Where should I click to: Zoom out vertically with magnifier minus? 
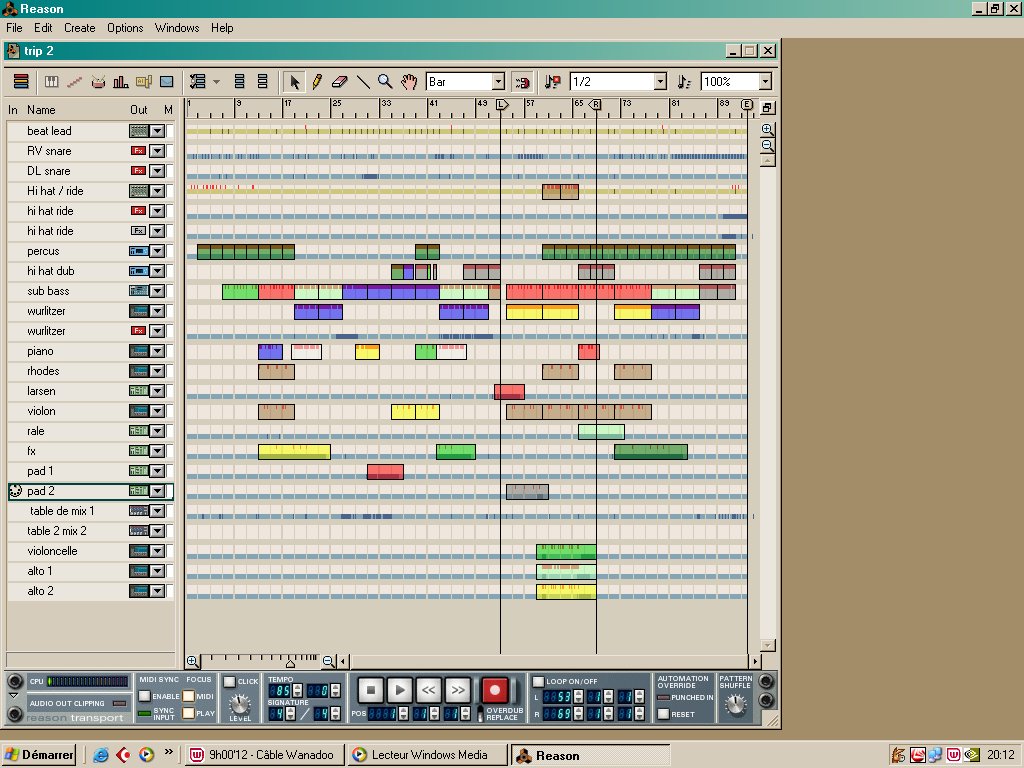[767, 145]
